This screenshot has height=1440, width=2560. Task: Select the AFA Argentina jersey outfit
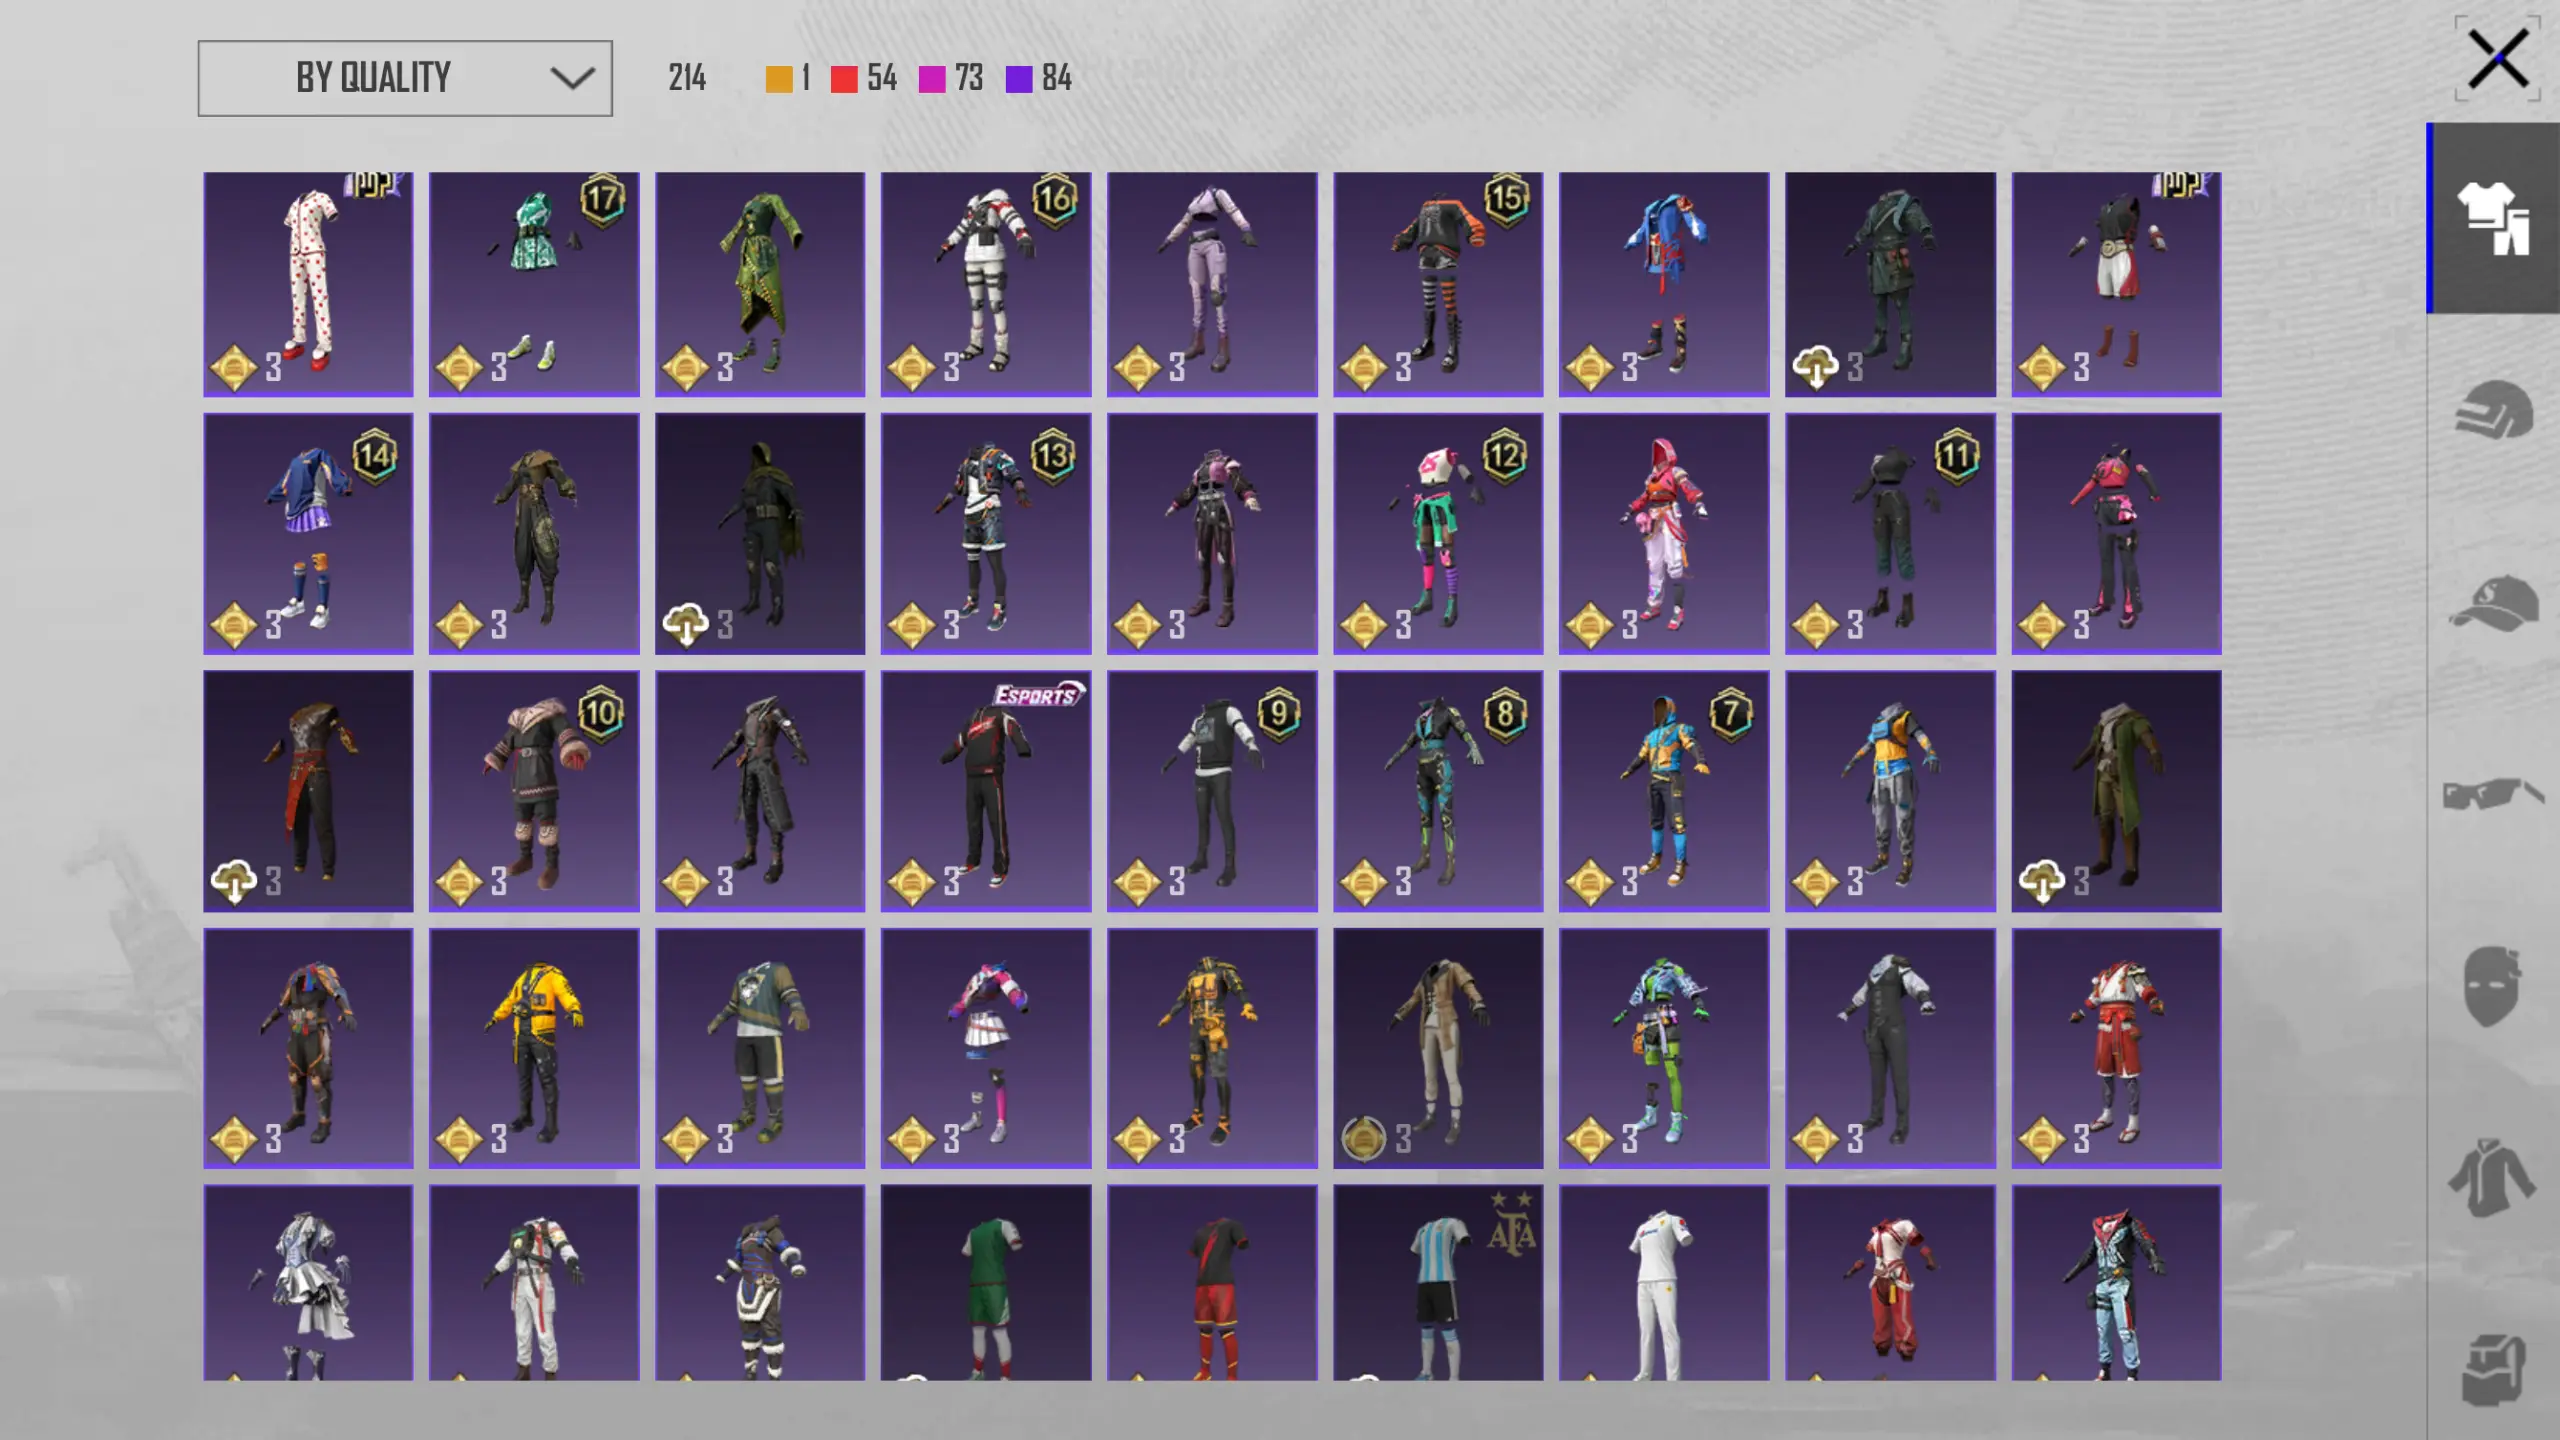click(x=1438, y=1283)
